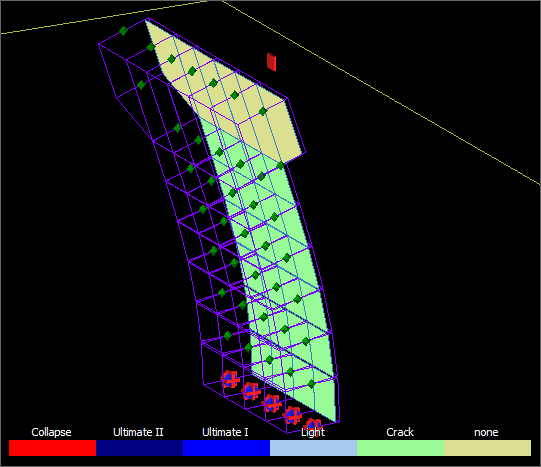This screenshot has height=467, width=541.
Task: Click the bright blue Ultimate I swatch
Action: [x=226, y=448]
